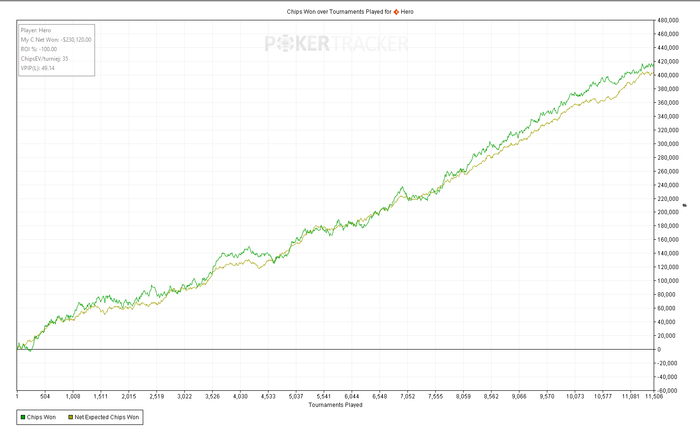Click the x-axis label '3,526'

pyautogui.click(x=212, y=396)
